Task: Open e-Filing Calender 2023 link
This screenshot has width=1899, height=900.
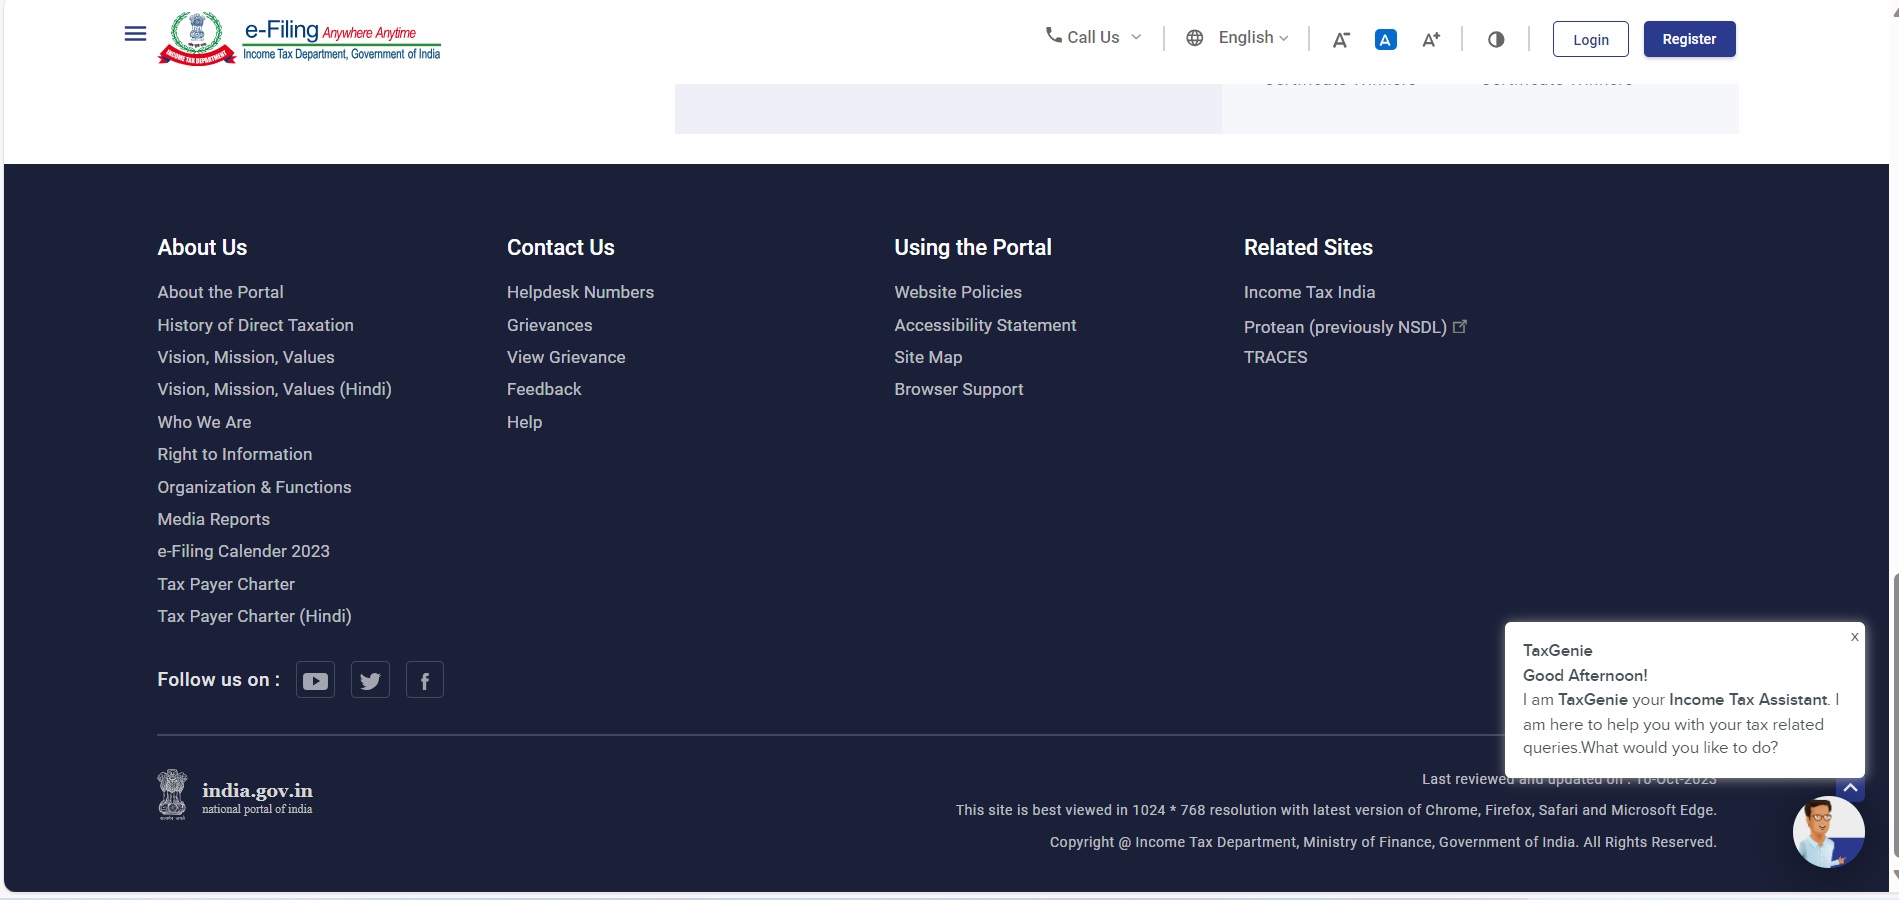Action: click(243, 551)
